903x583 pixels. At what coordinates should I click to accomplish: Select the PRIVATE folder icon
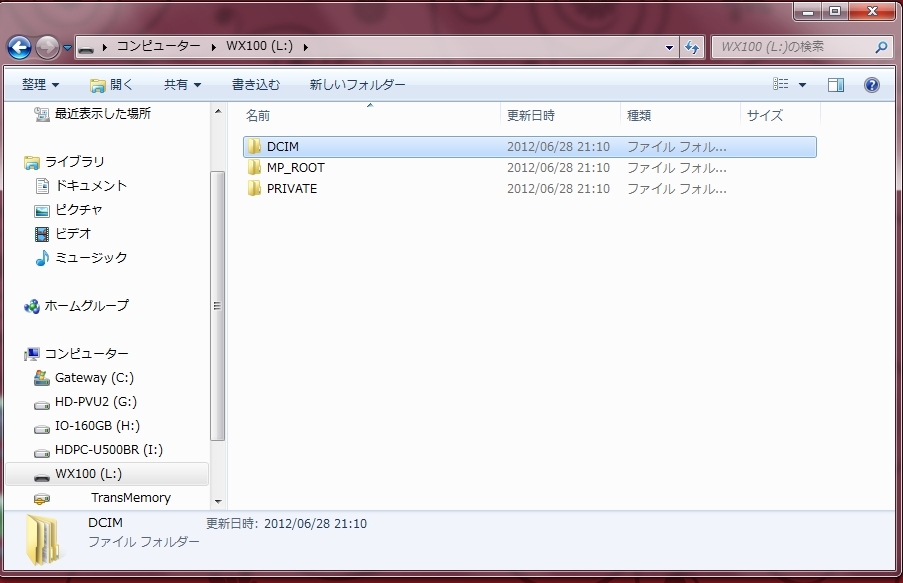(x=255, y=188)
